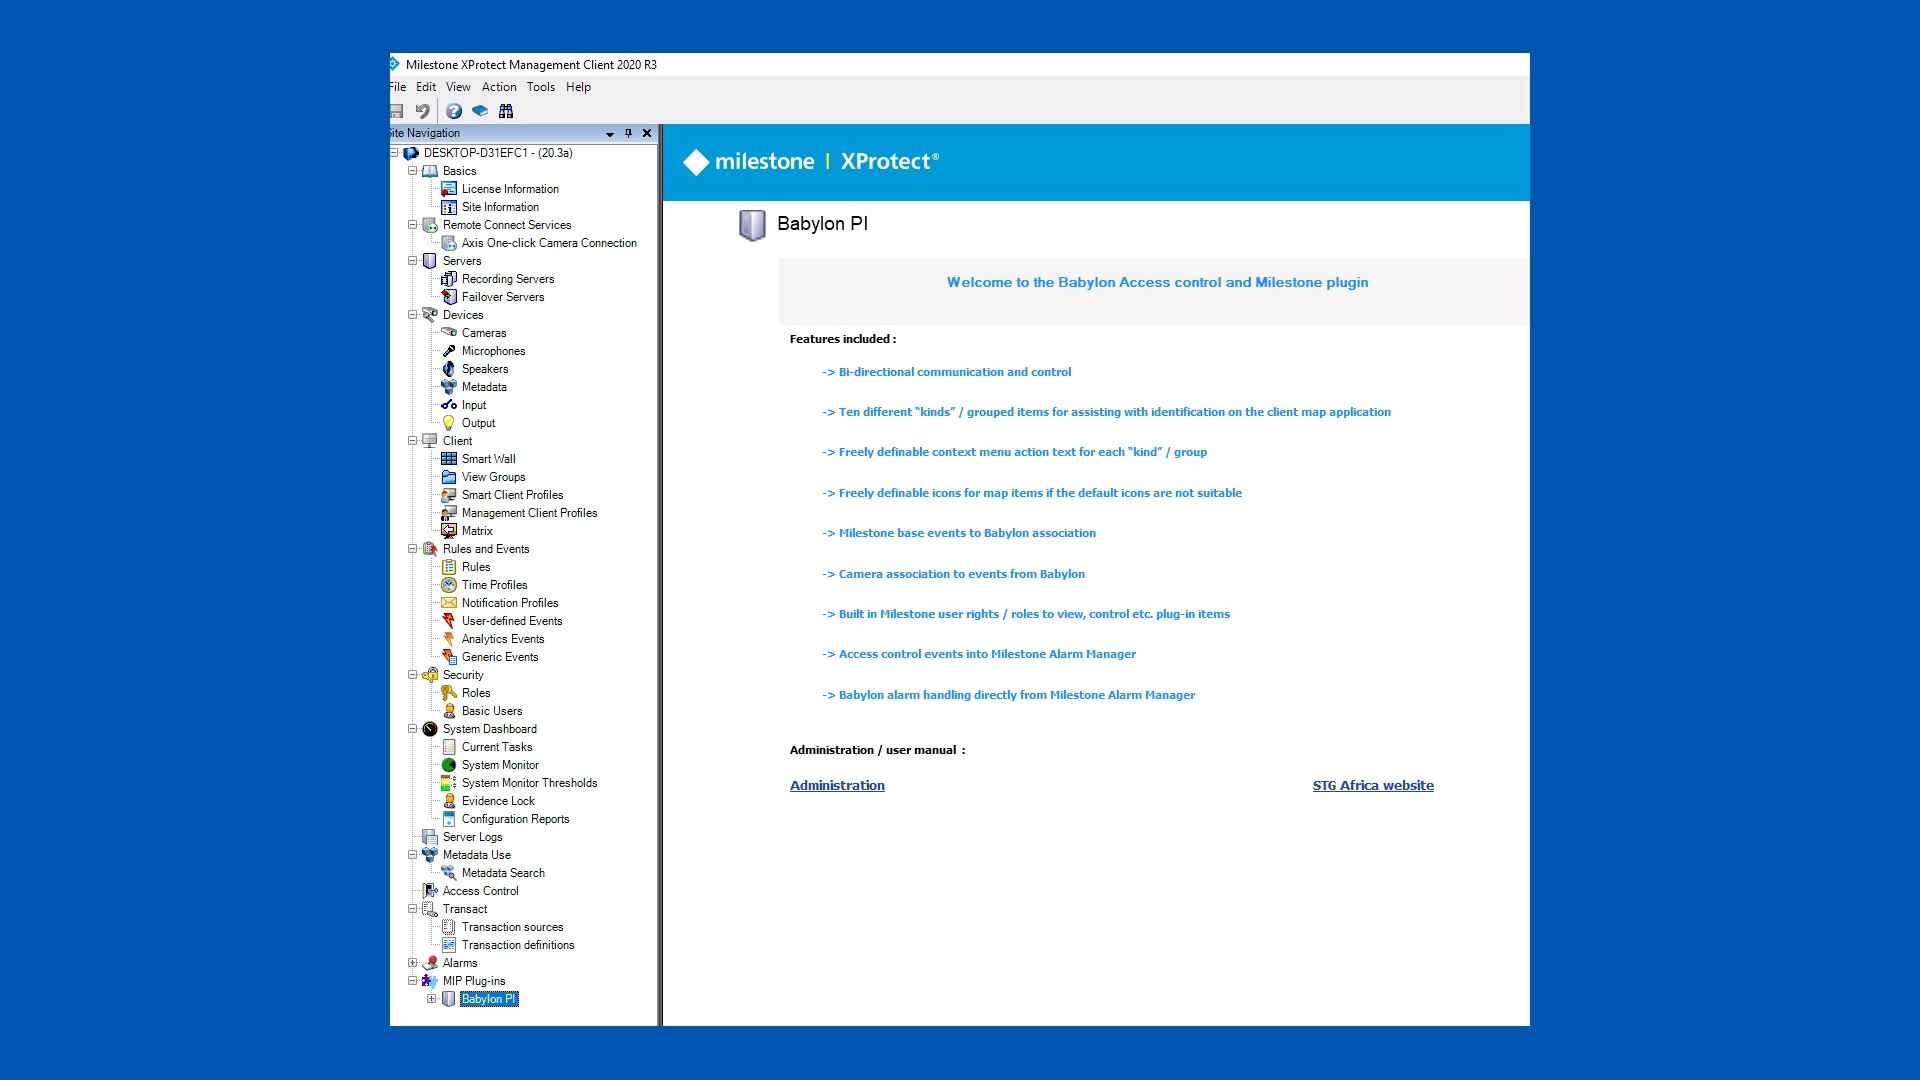This screenshot has height=1080, width=1920.
Task: Click the book toolbar icon
Action: coord(480,111)
